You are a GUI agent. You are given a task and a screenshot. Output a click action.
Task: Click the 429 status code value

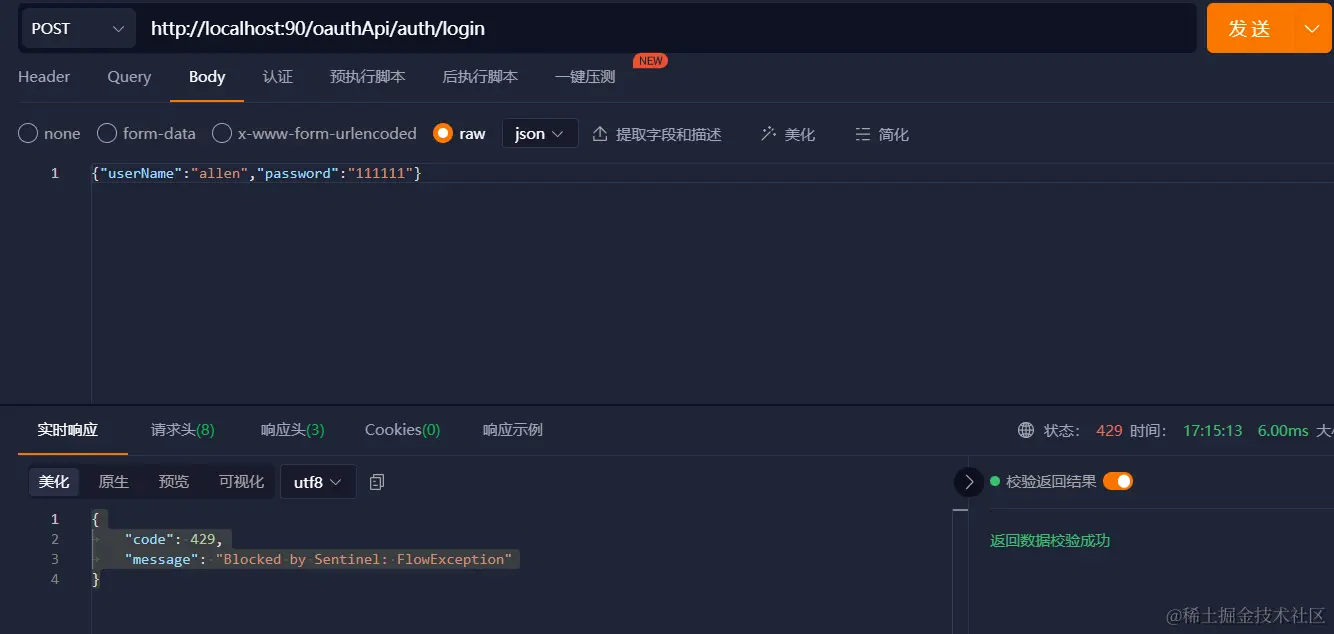tap(1109, 430)
